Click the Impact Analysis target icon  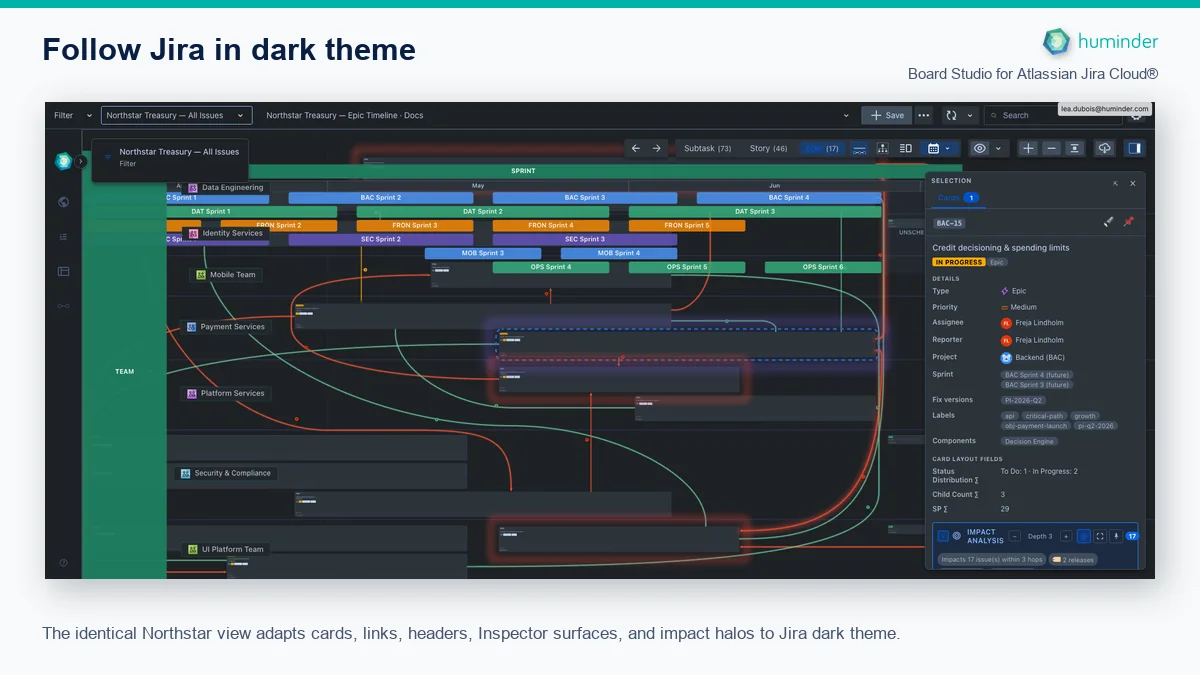tap(957, 536)
